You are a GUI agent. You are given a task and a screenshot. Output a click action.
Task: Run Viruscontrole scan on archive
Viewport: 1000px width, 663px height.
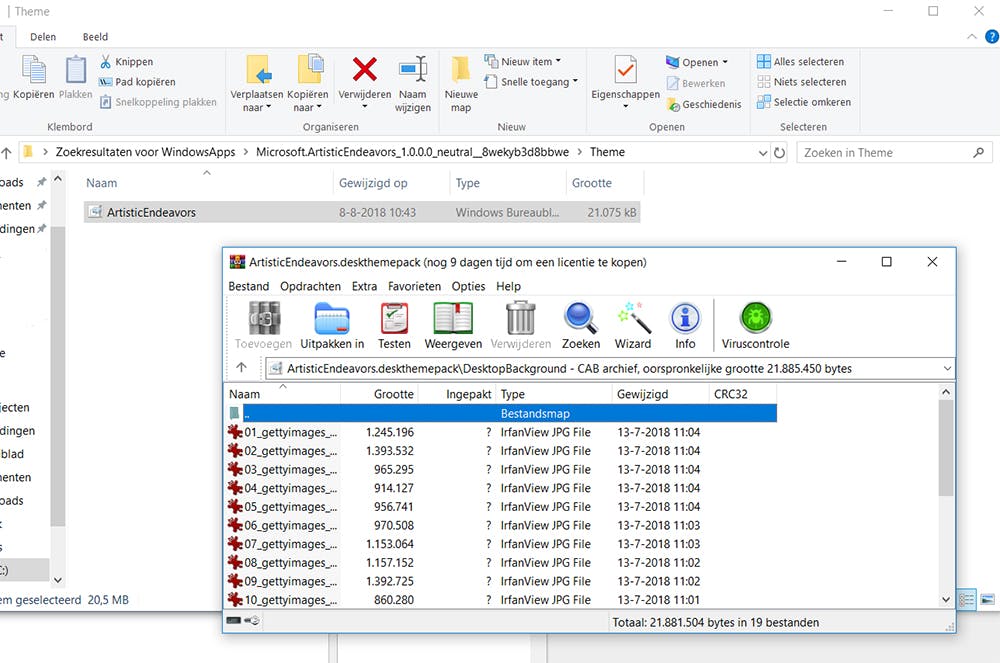point(755,322)
